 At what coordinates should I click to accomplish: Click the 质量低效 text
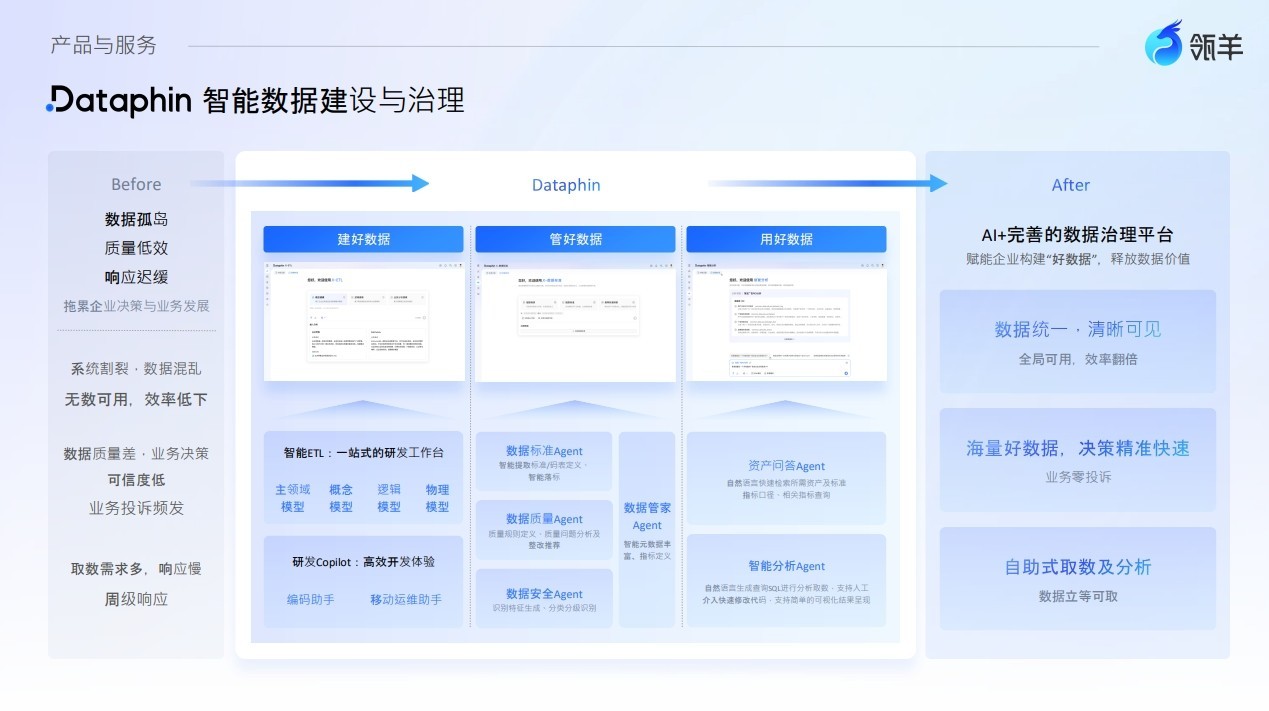pyautogui.click(x=136, y=248)
